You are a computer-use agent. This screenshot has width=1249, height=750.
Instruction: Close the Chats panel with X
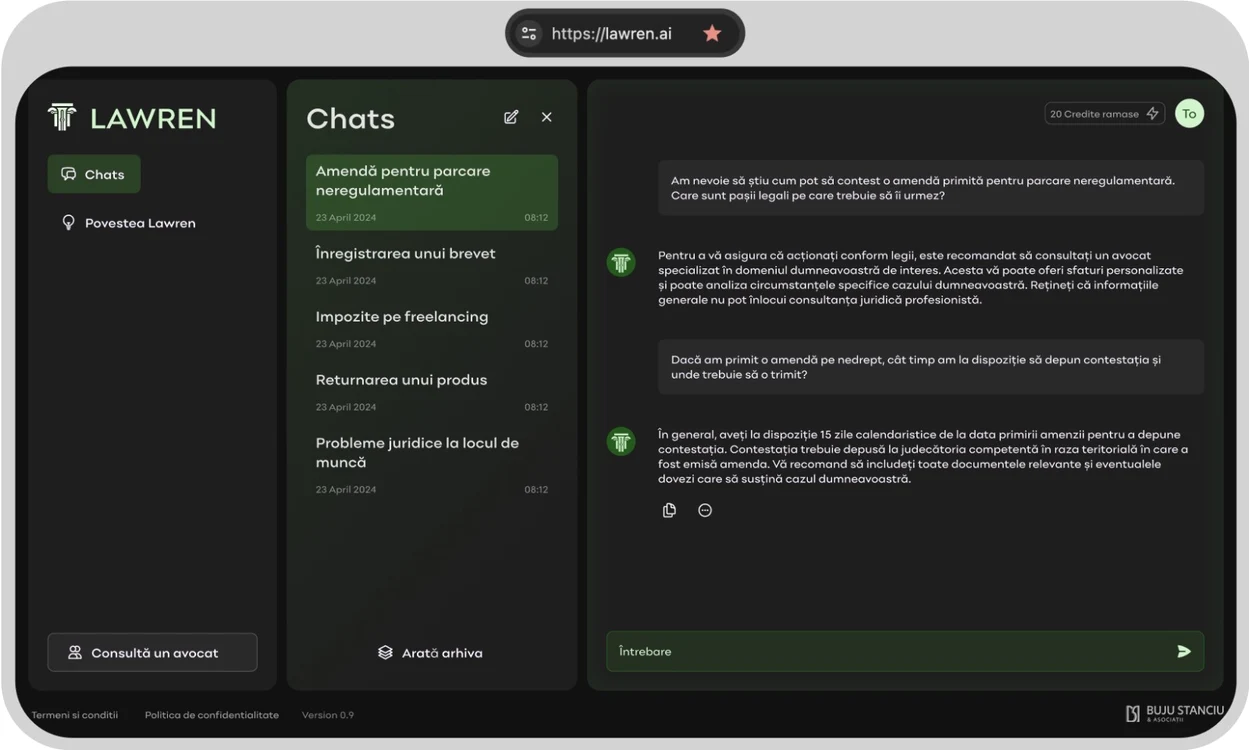pyautogui.click(x=546, y=117)
